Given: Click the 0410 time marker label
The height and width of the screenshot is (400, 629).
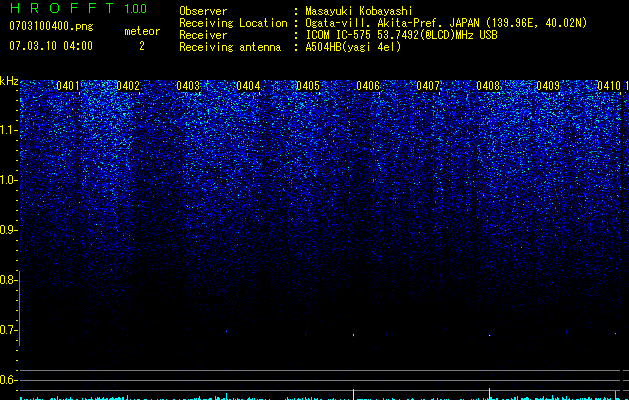Looking at the screenshot, I should coord(609,86).
